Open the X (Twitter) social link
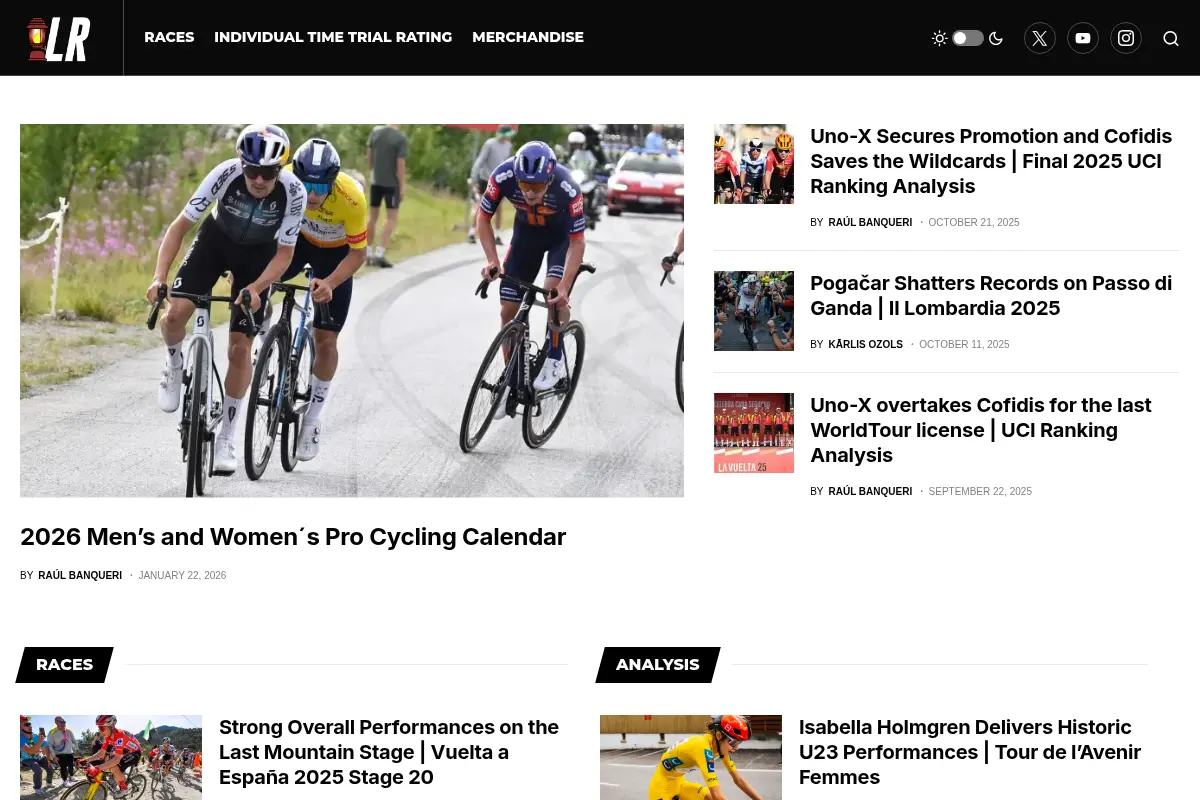This screenshot has height=800, width=1200. (x=1040, y=38)
